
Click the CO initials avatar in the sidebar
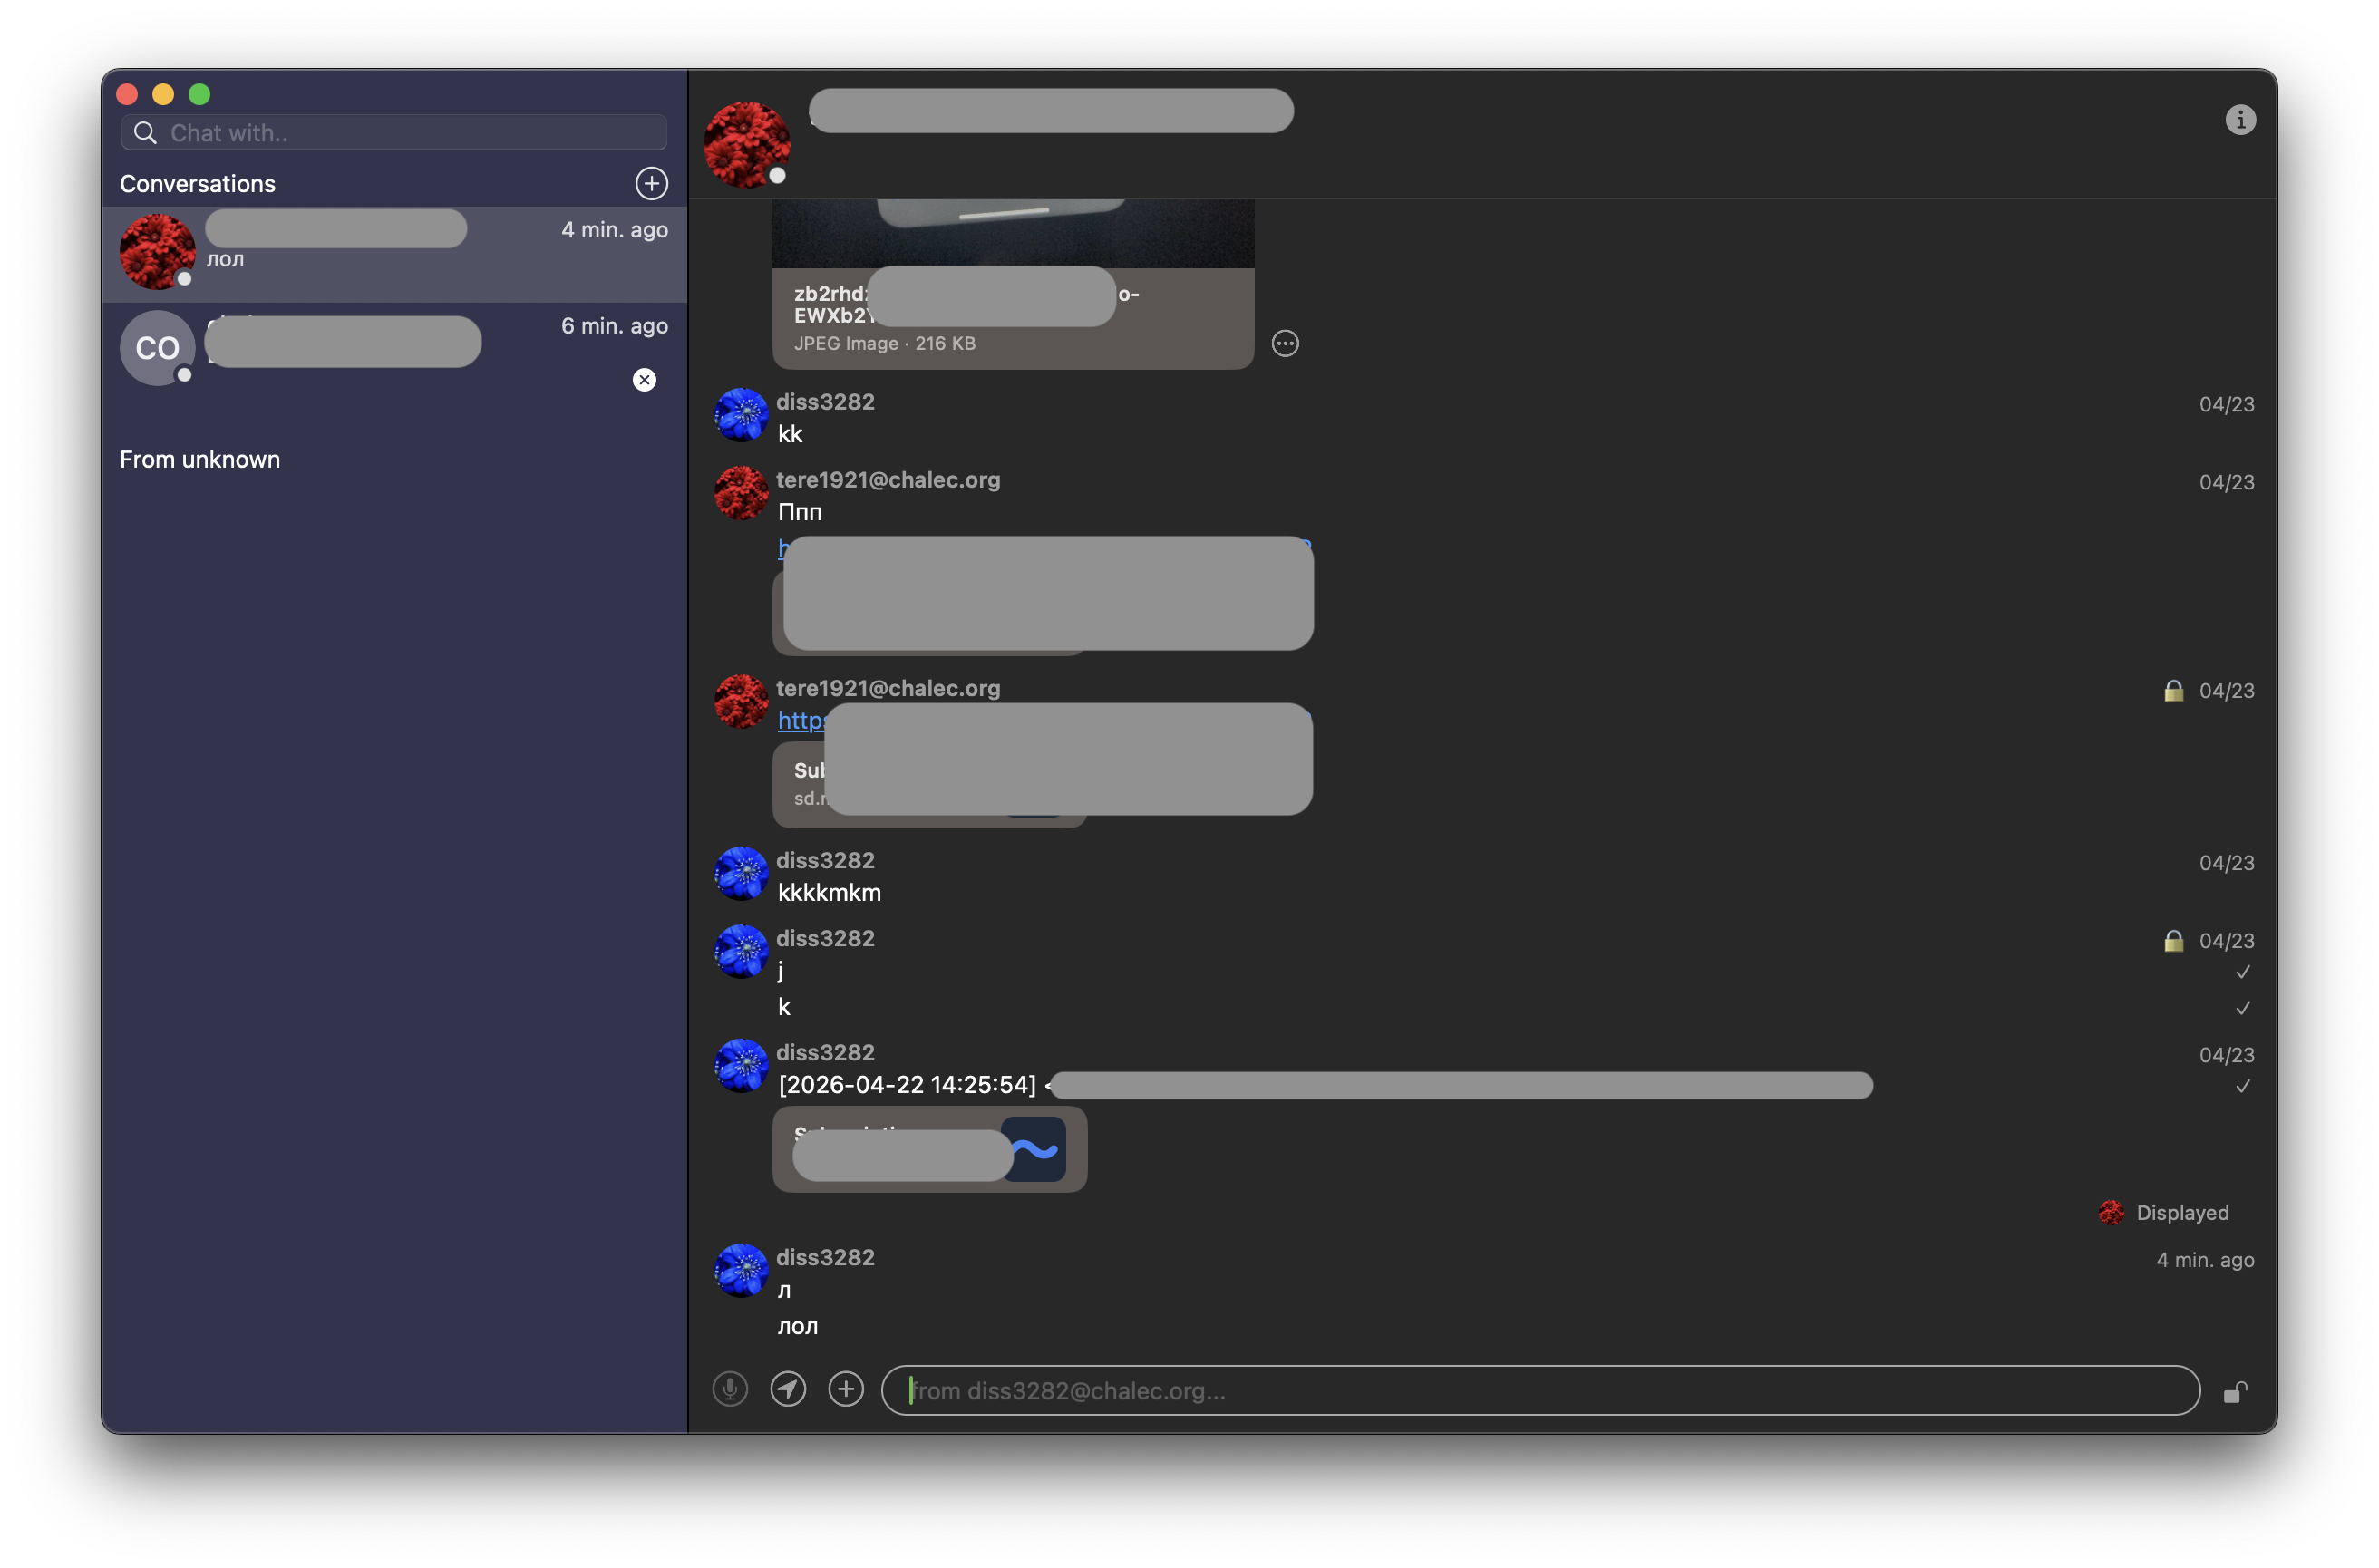(157, 348)
